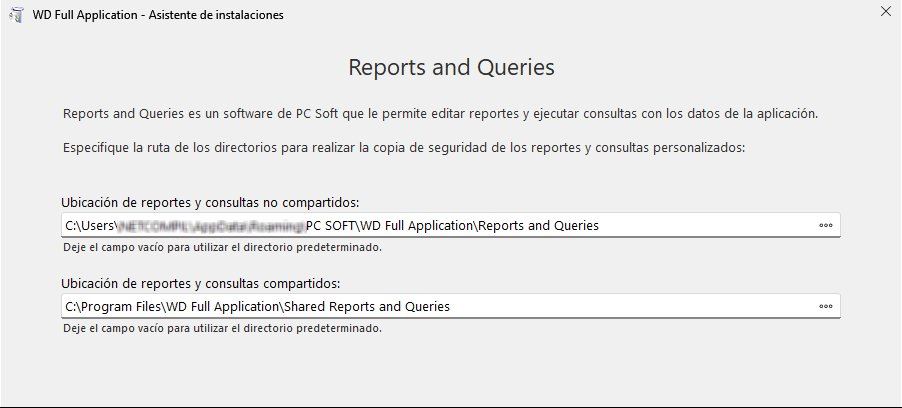Select the 'Reports and Queries' heading

(x=452, y=67)
